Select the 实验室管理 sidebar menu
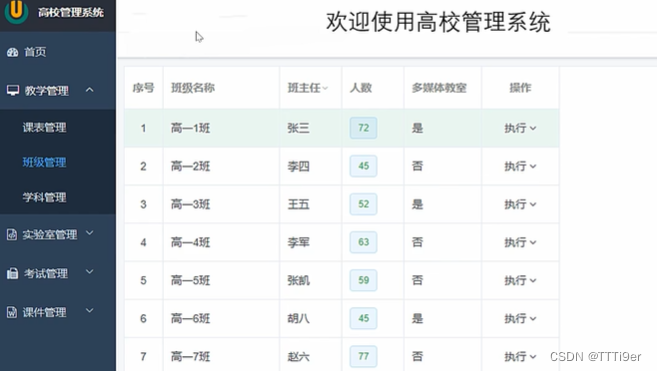The height and width of the screenshot is (371, 657). click(50, 234)
